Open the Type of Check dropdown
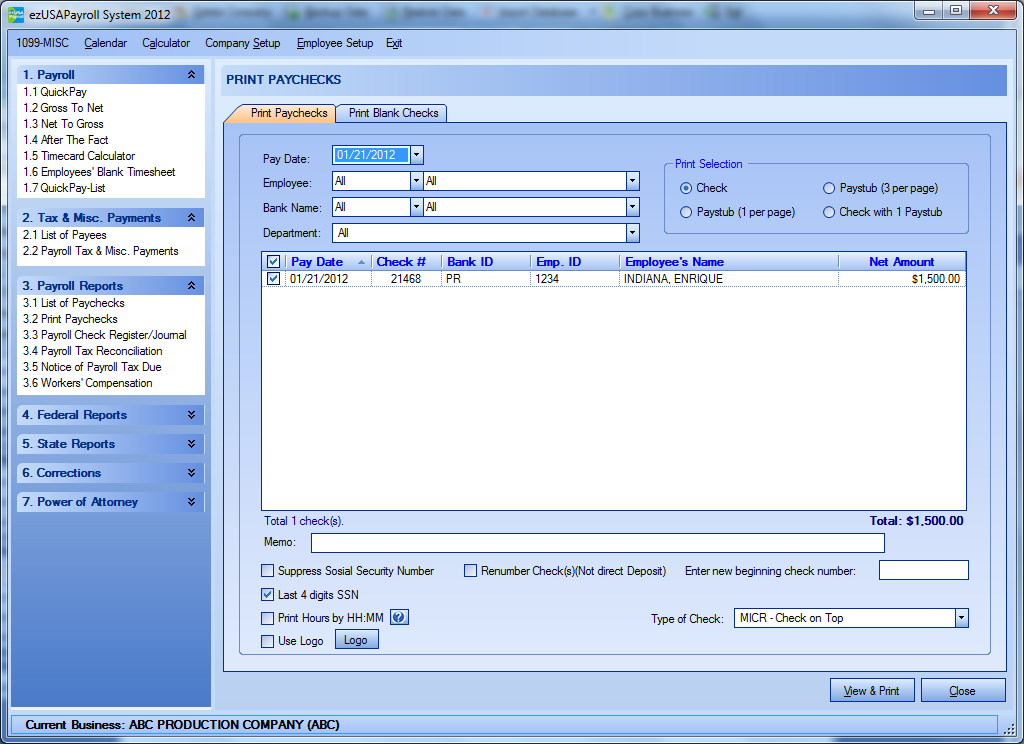The width and height of the screenshot is (1024, 744). point(961,618)
